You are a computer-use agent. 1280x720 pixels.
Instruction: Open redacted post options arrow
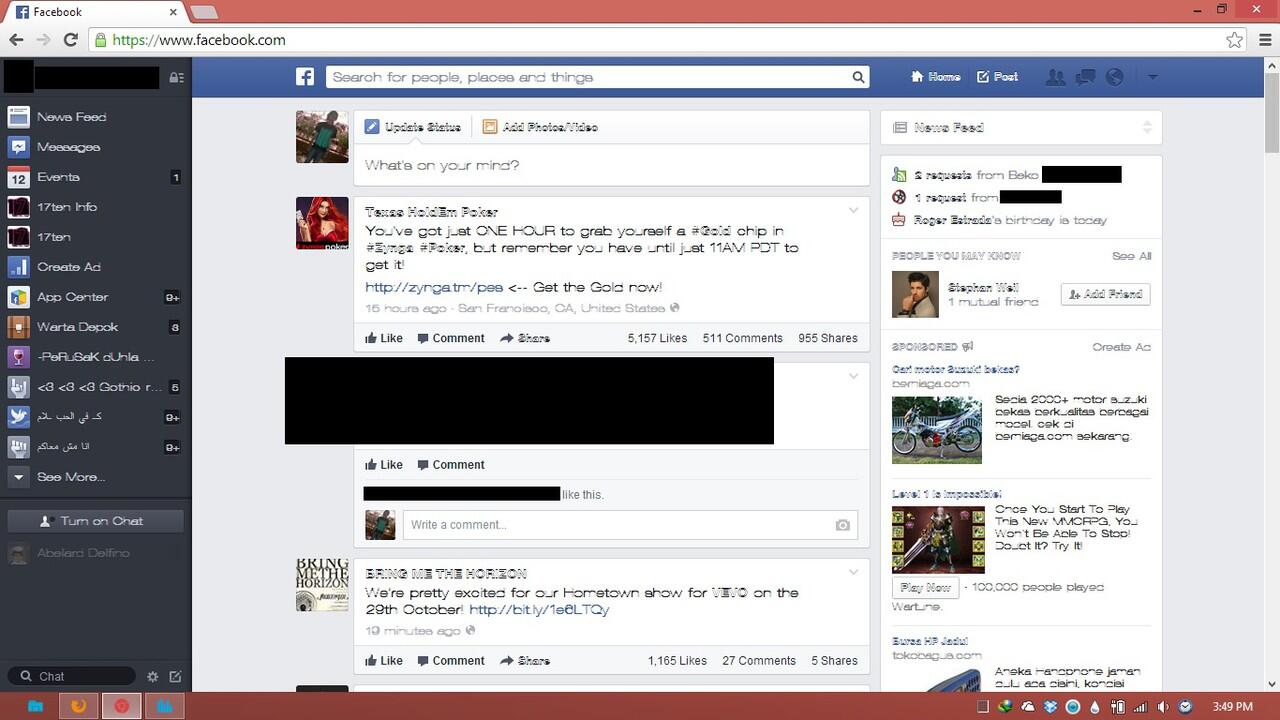(x=853, y=376)
